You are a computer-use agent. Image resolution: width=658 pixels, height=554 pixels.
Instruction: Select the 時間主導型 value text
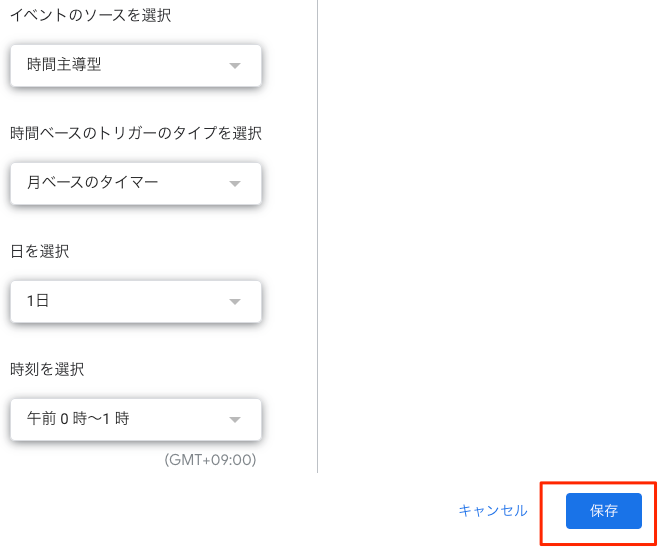click(x=64, y=66)
